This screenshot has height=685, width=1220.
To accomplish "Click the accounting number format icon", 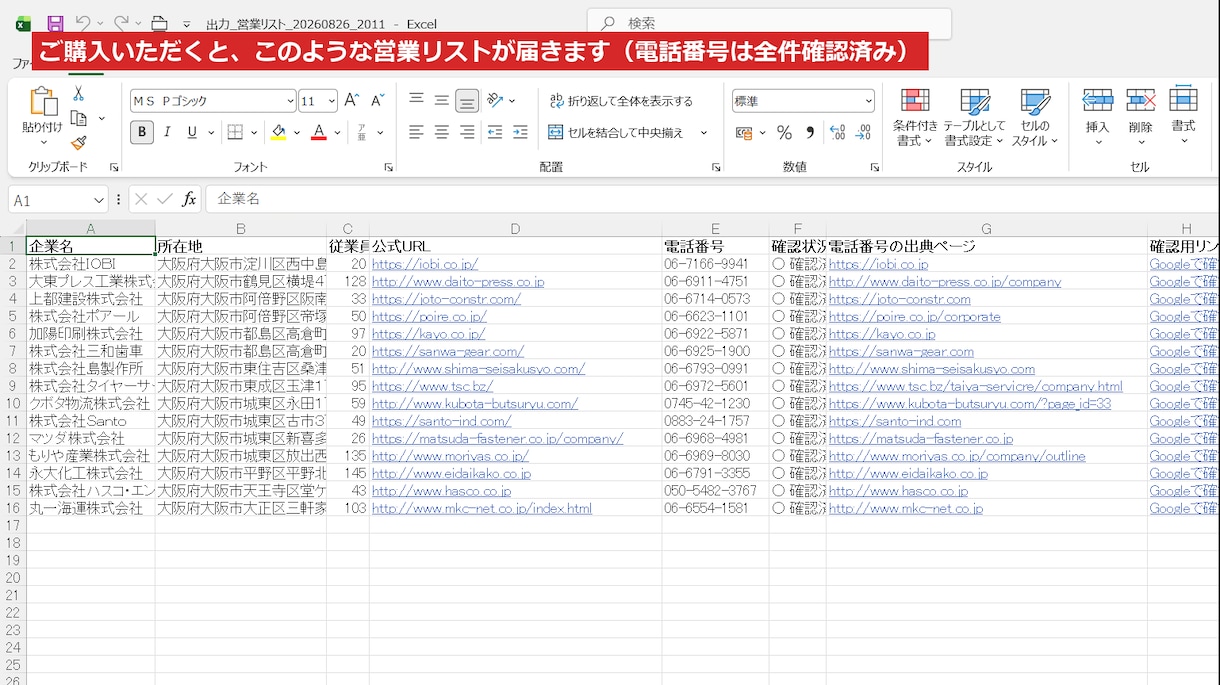I will click(x=743, y=132).
